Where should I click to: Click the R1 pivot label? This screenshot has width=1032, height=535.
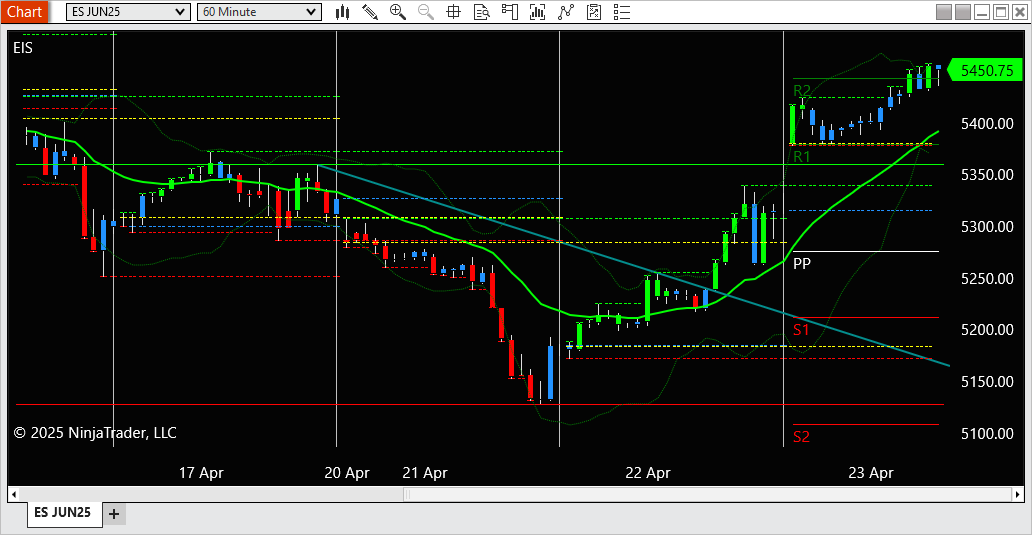coord(802,157)
